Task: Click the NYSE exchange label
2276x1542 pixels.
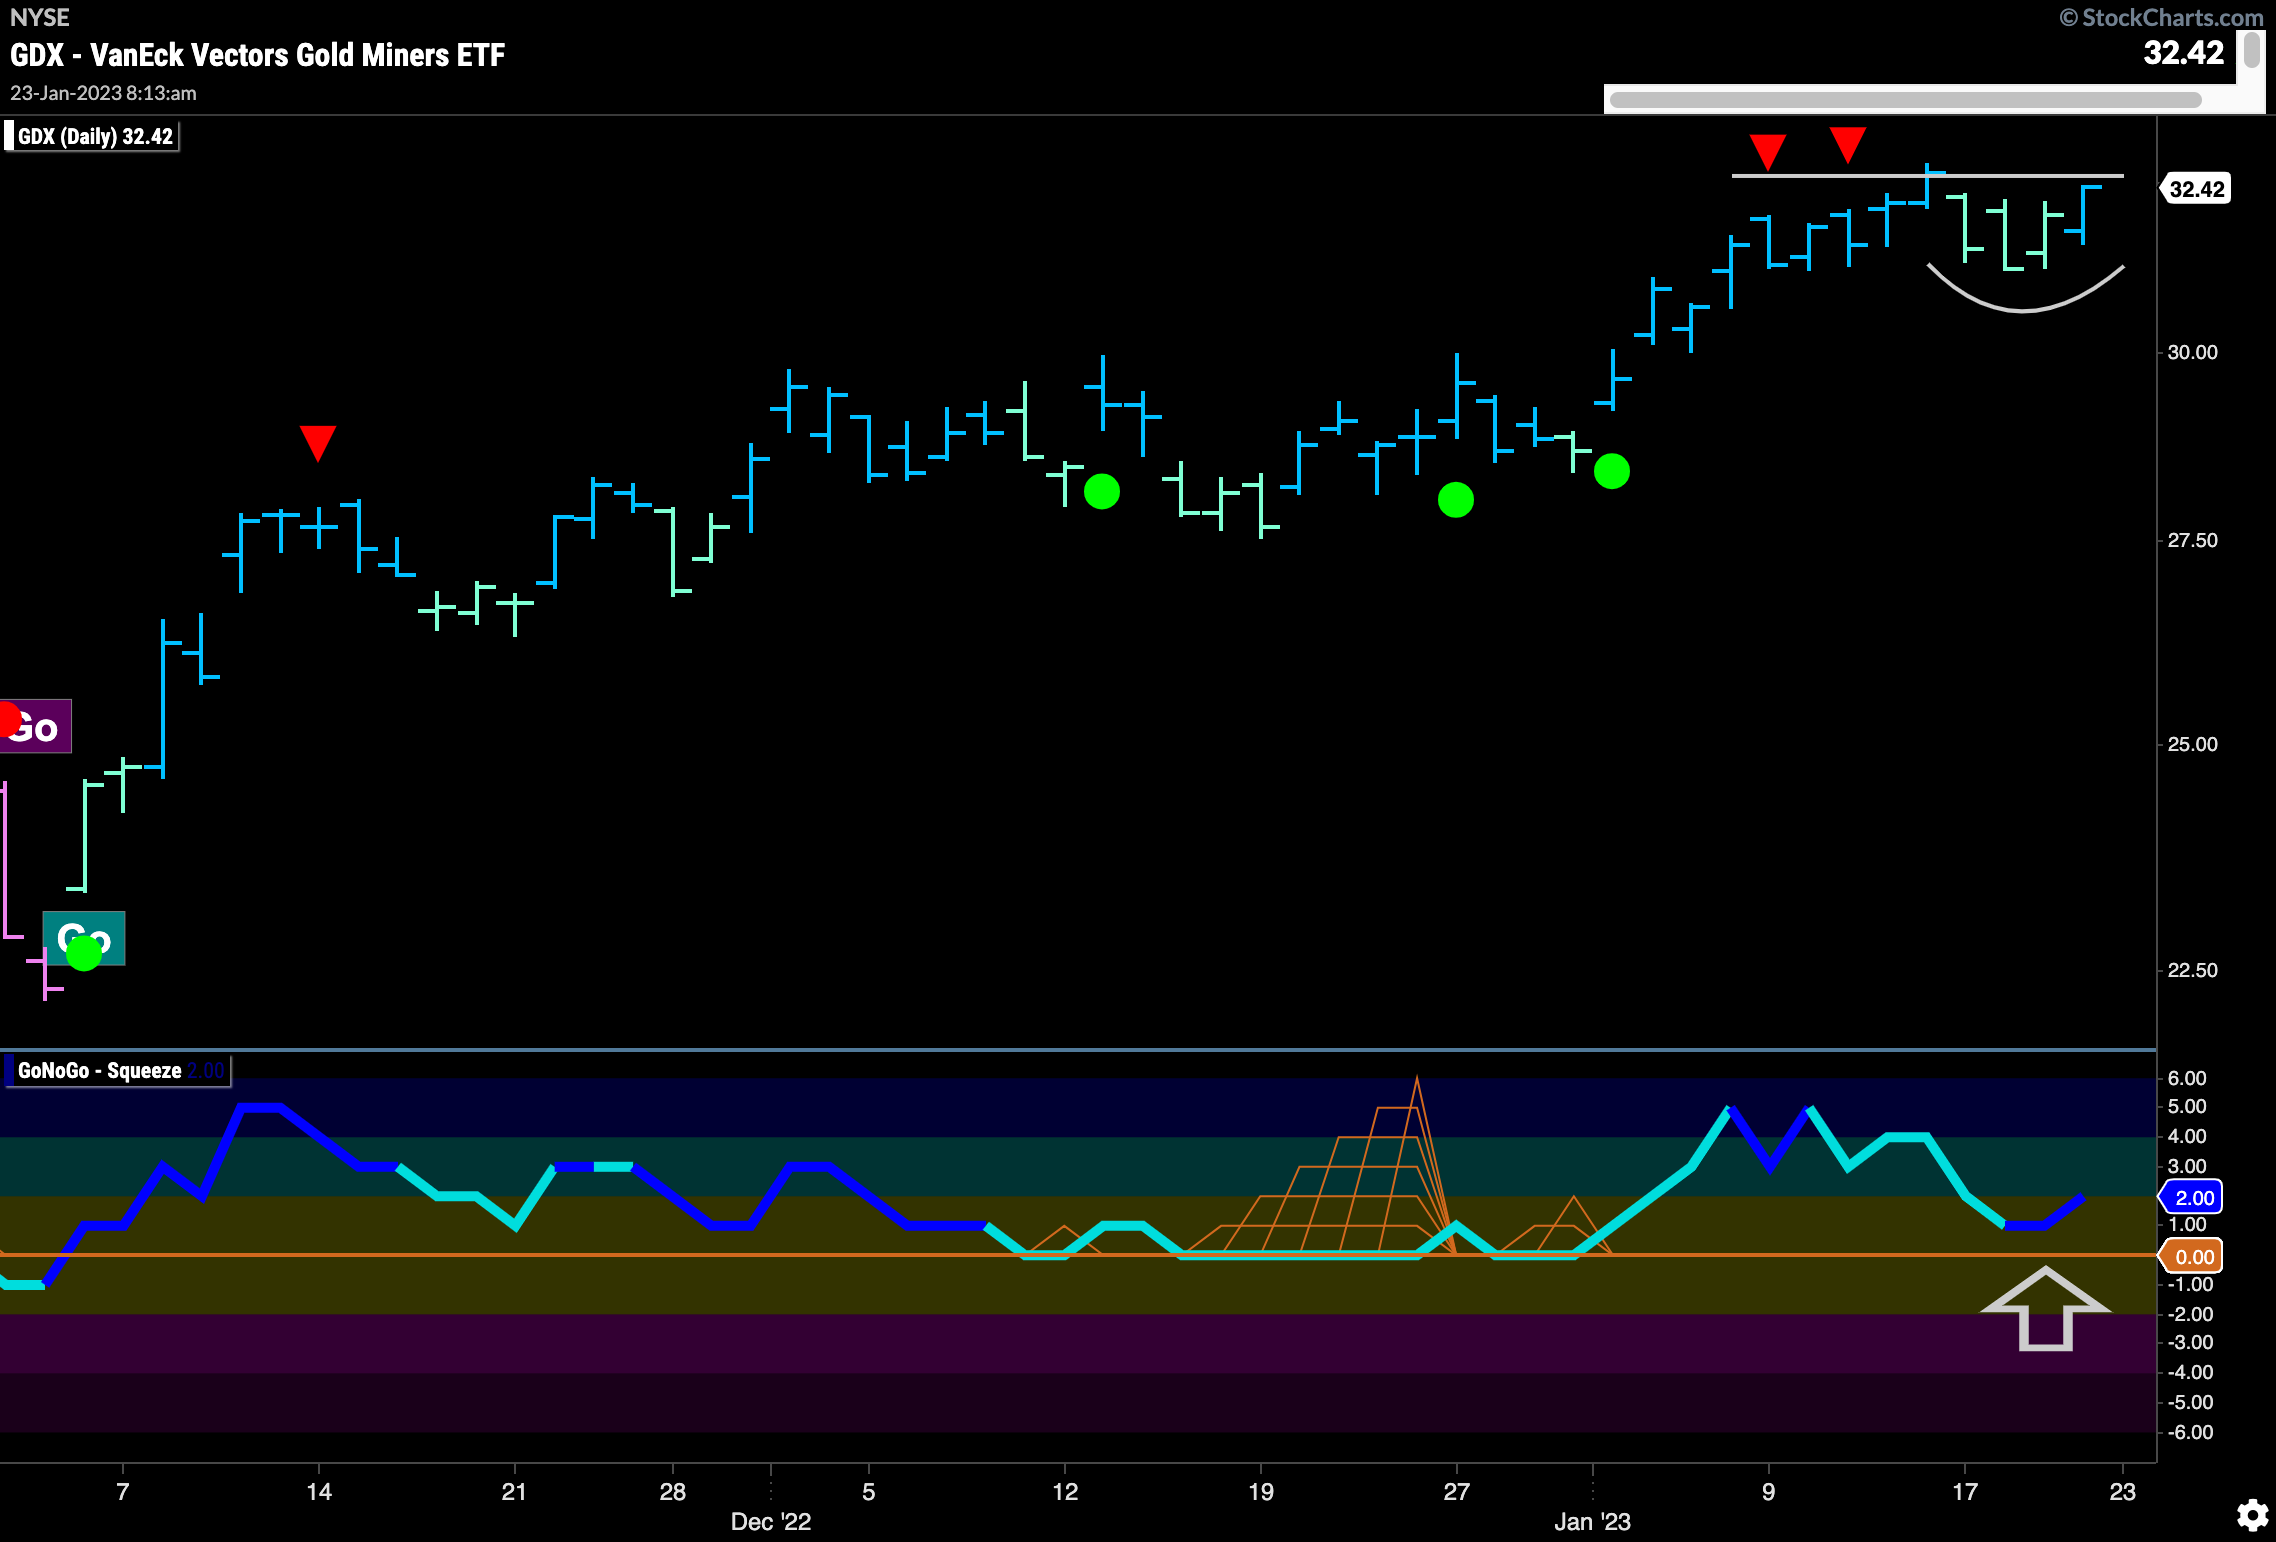Action: (40, 18)
